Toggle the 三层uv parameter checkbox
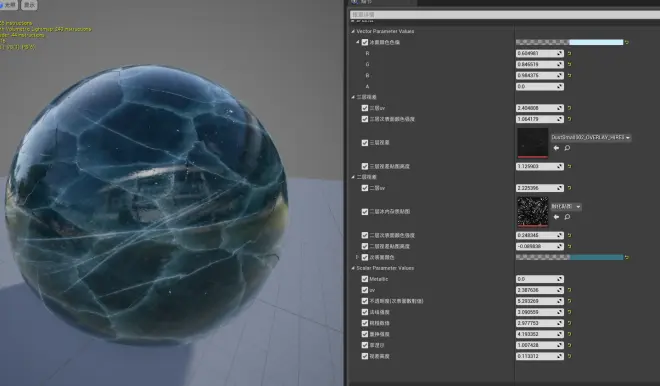This screenshot has width=660, height=386. [x=365, y=108]
